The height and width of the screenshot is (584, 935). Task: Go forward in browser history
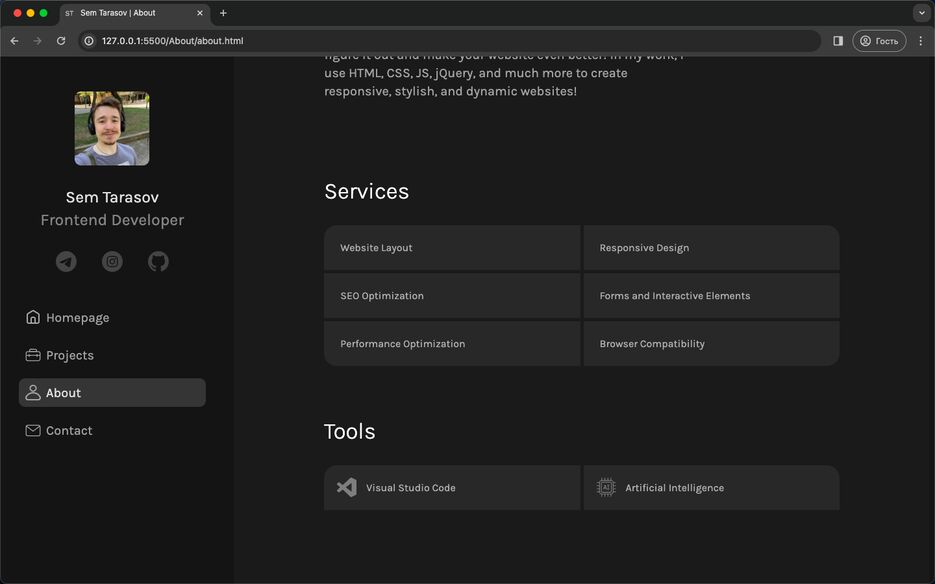coord(38,41)
